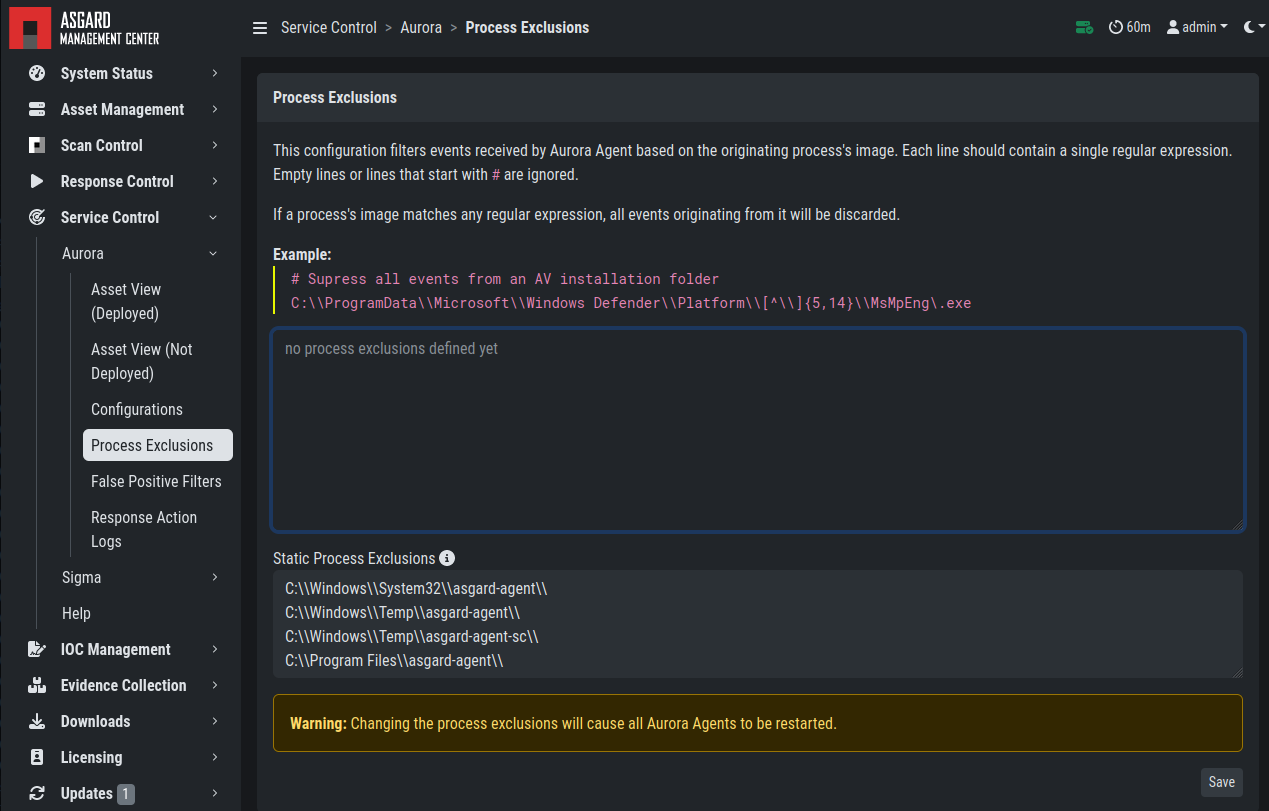Click the Scan Control icon

click(x=37, y=145)
